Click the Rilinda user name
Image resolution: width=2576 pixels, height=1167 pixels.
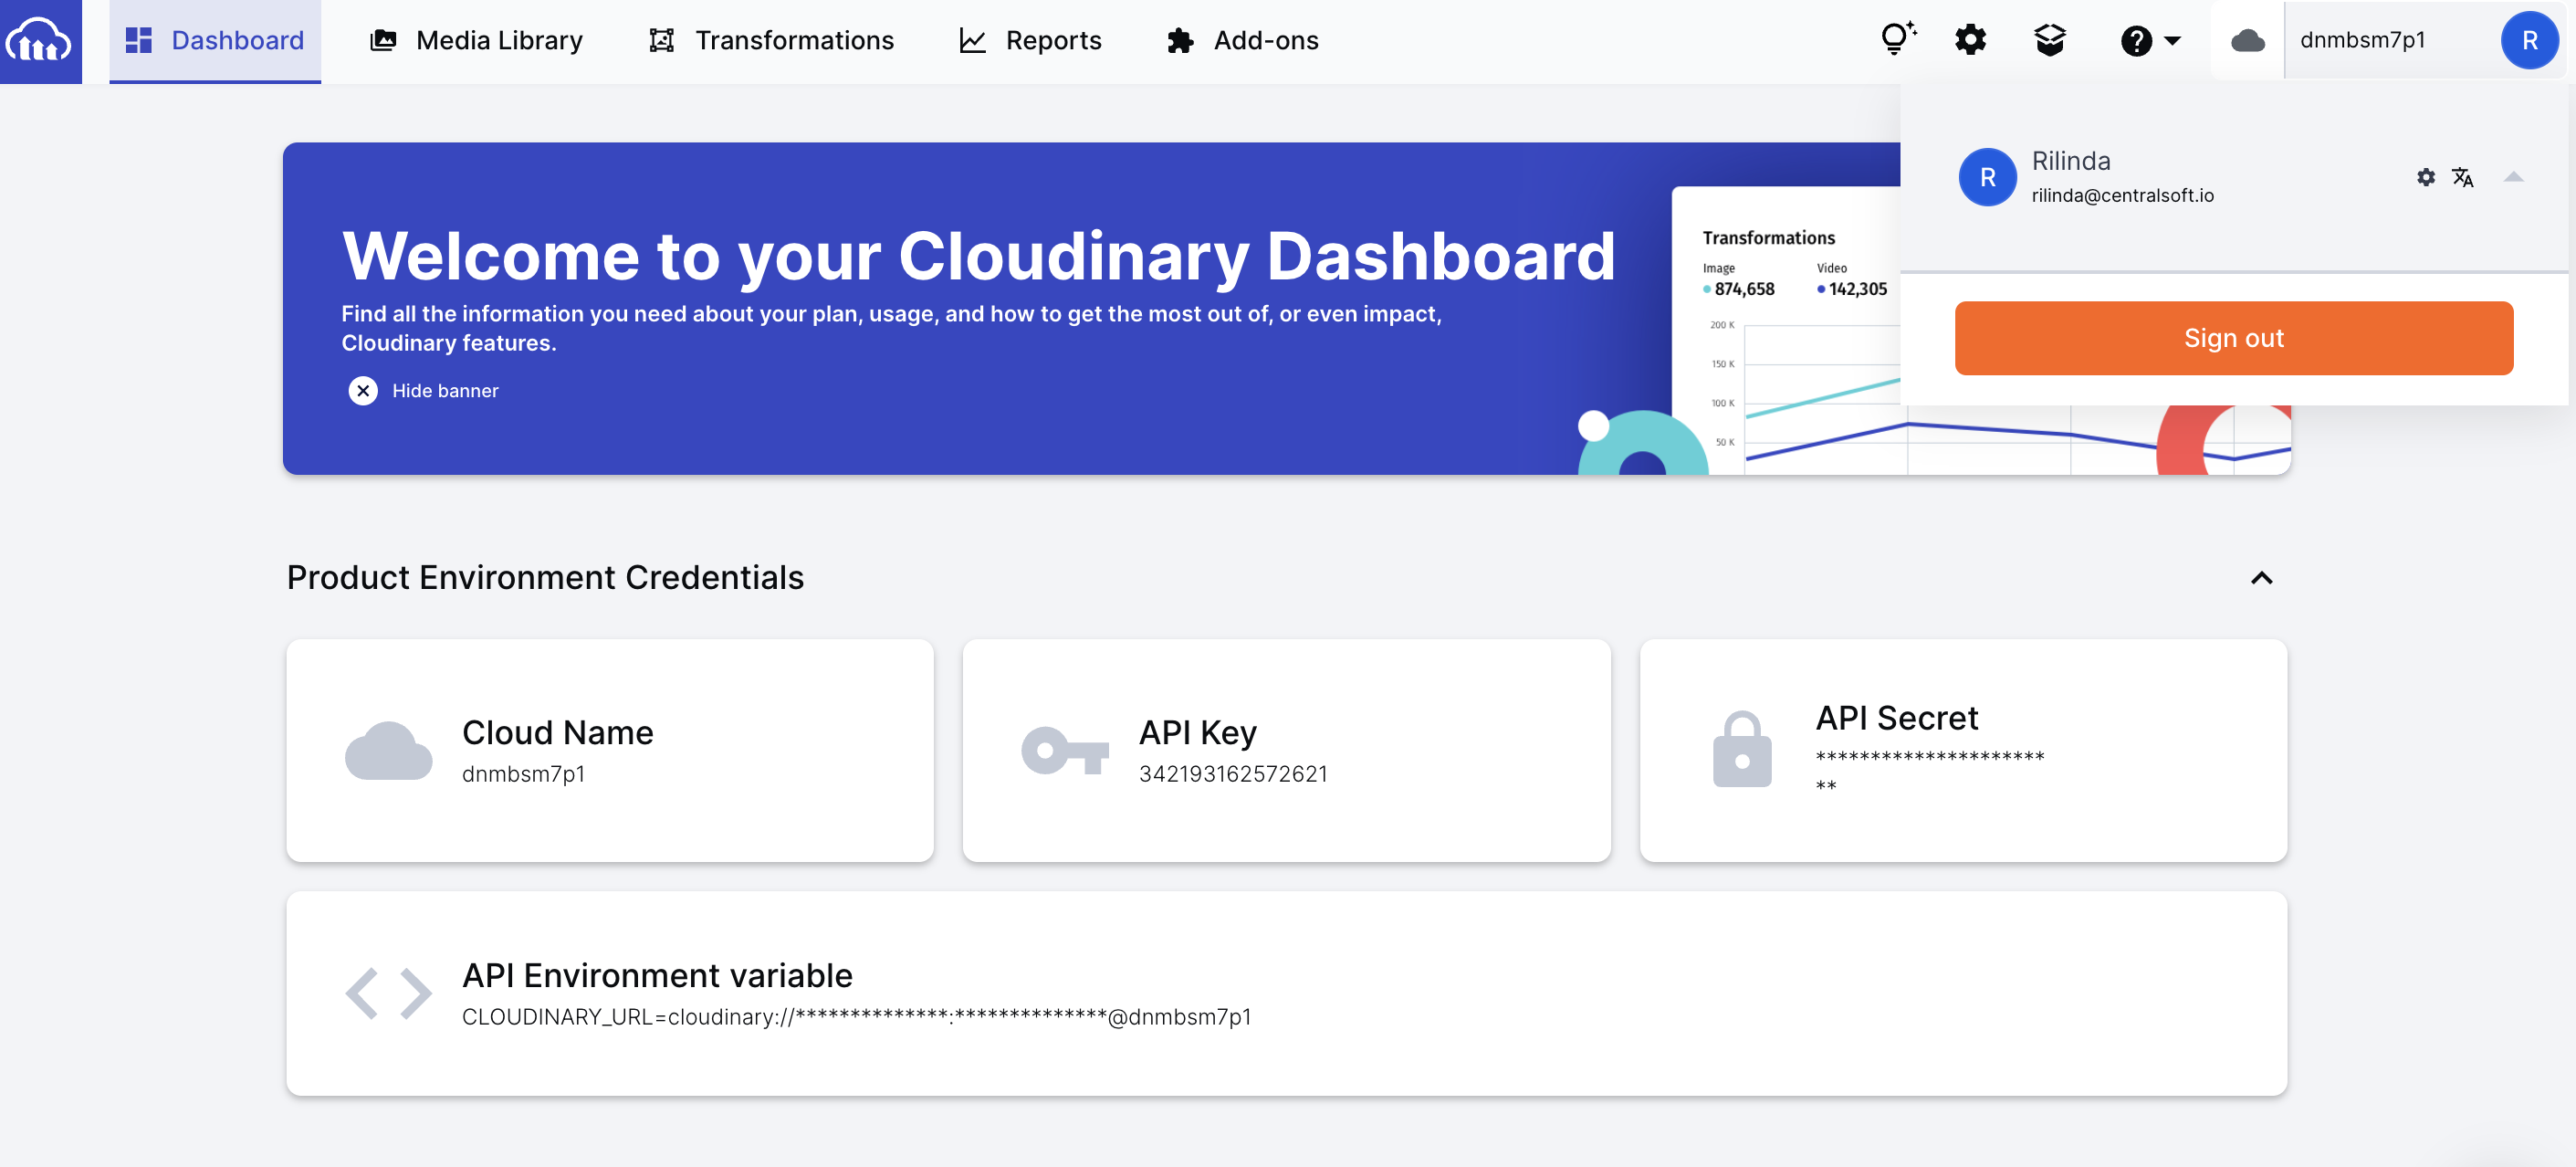point(2071,161)
